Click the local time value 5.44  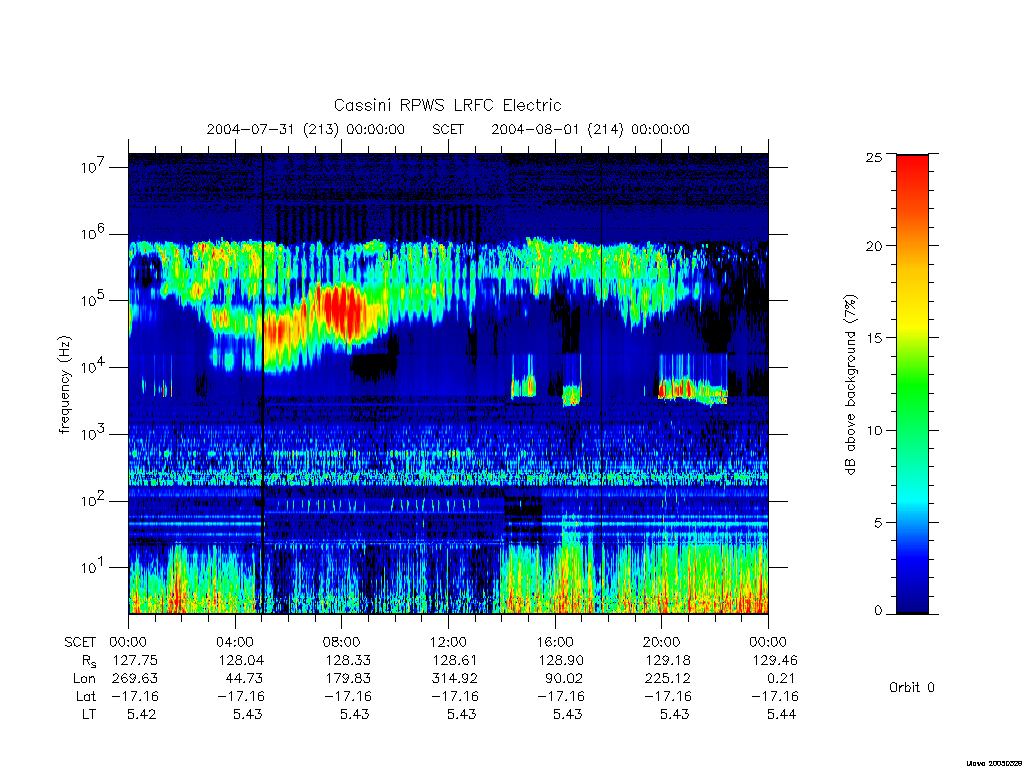782,714
